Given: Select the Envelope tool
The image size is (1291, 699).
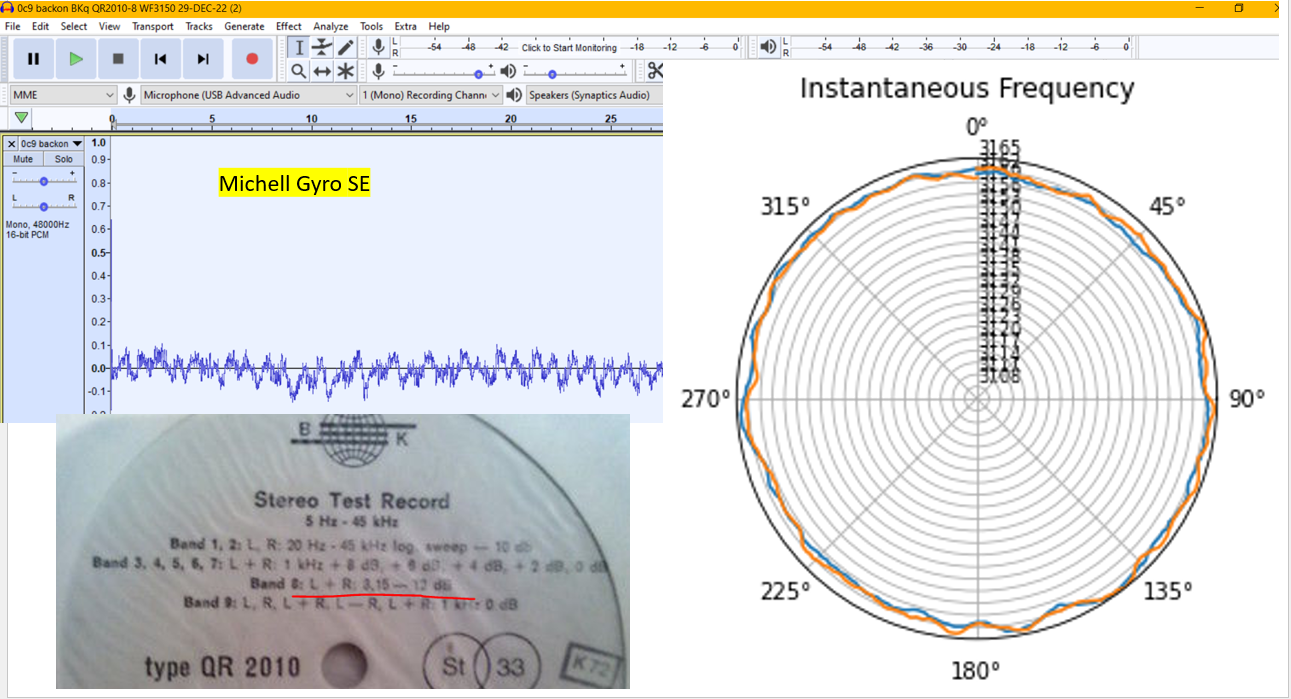Looking at the screenshot, I should [x=322, y=47].
